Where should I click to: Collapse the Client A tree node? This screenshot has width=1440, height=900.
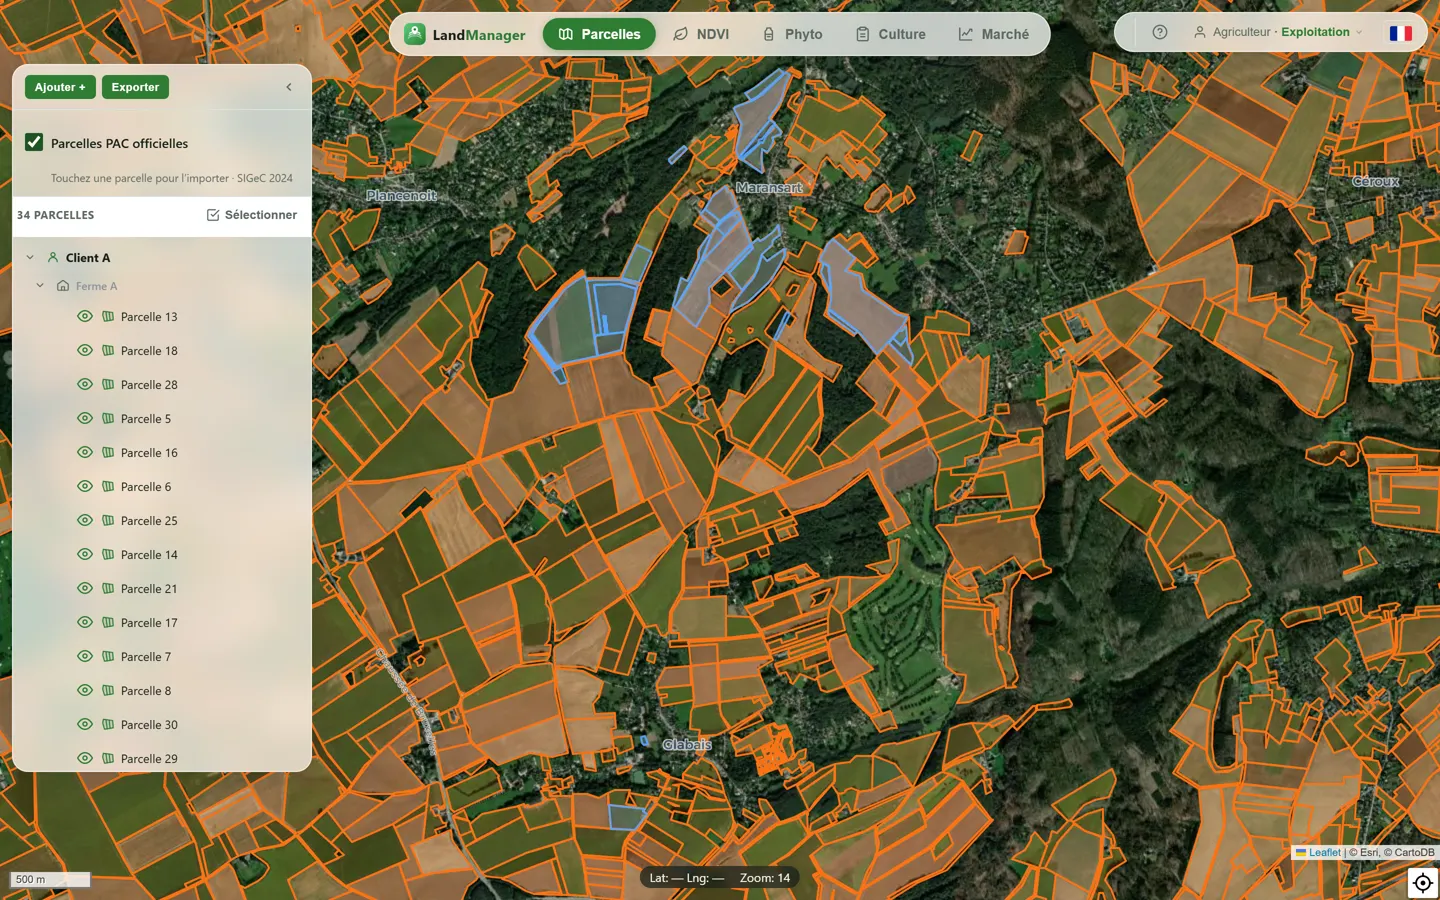coord(30,257)
